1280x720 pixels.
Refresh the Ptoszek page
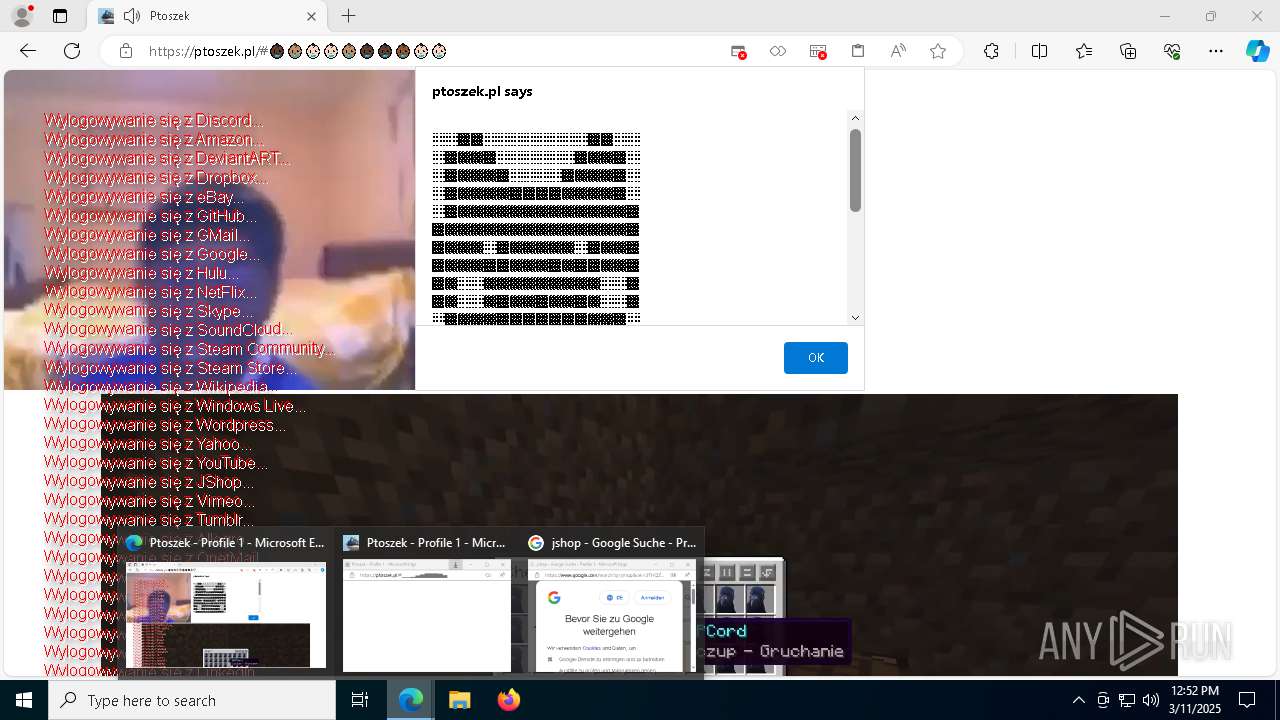pos(72,51)
